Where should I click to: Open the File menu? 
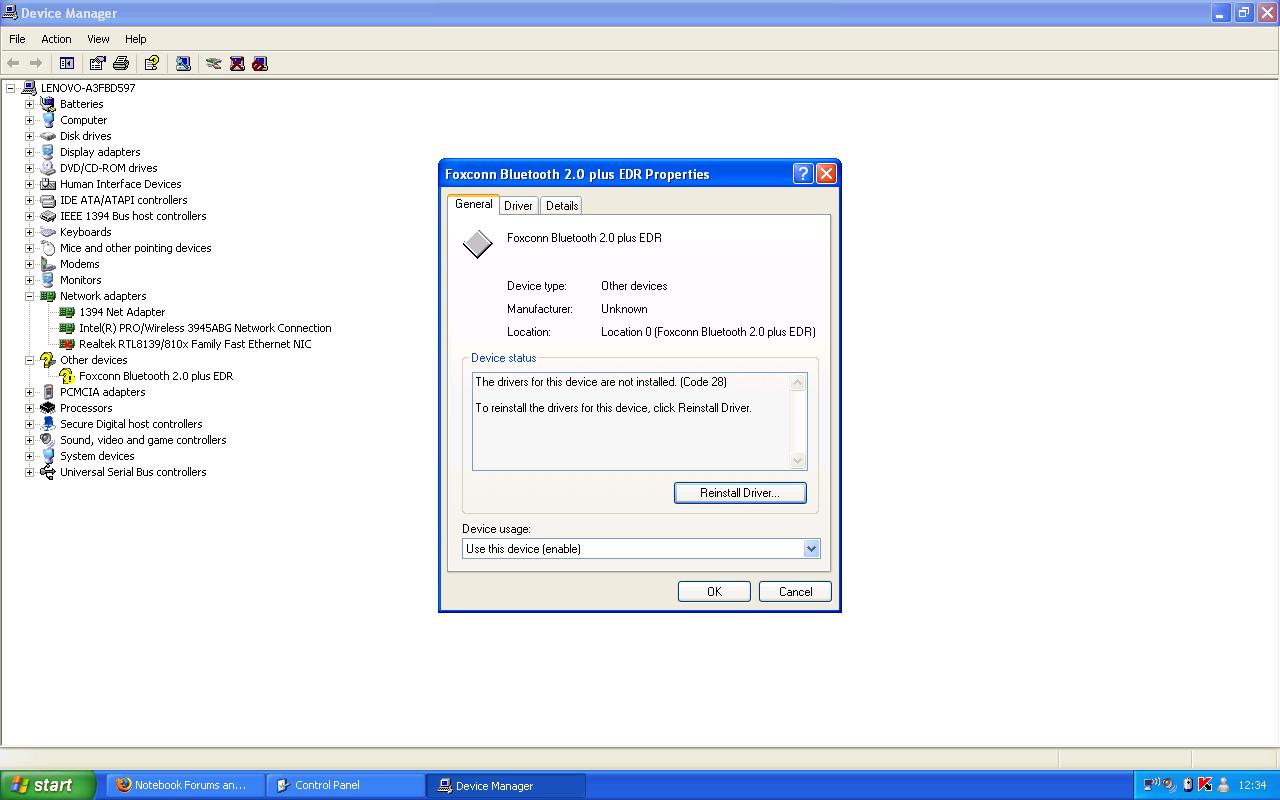[x=17, y=39]
